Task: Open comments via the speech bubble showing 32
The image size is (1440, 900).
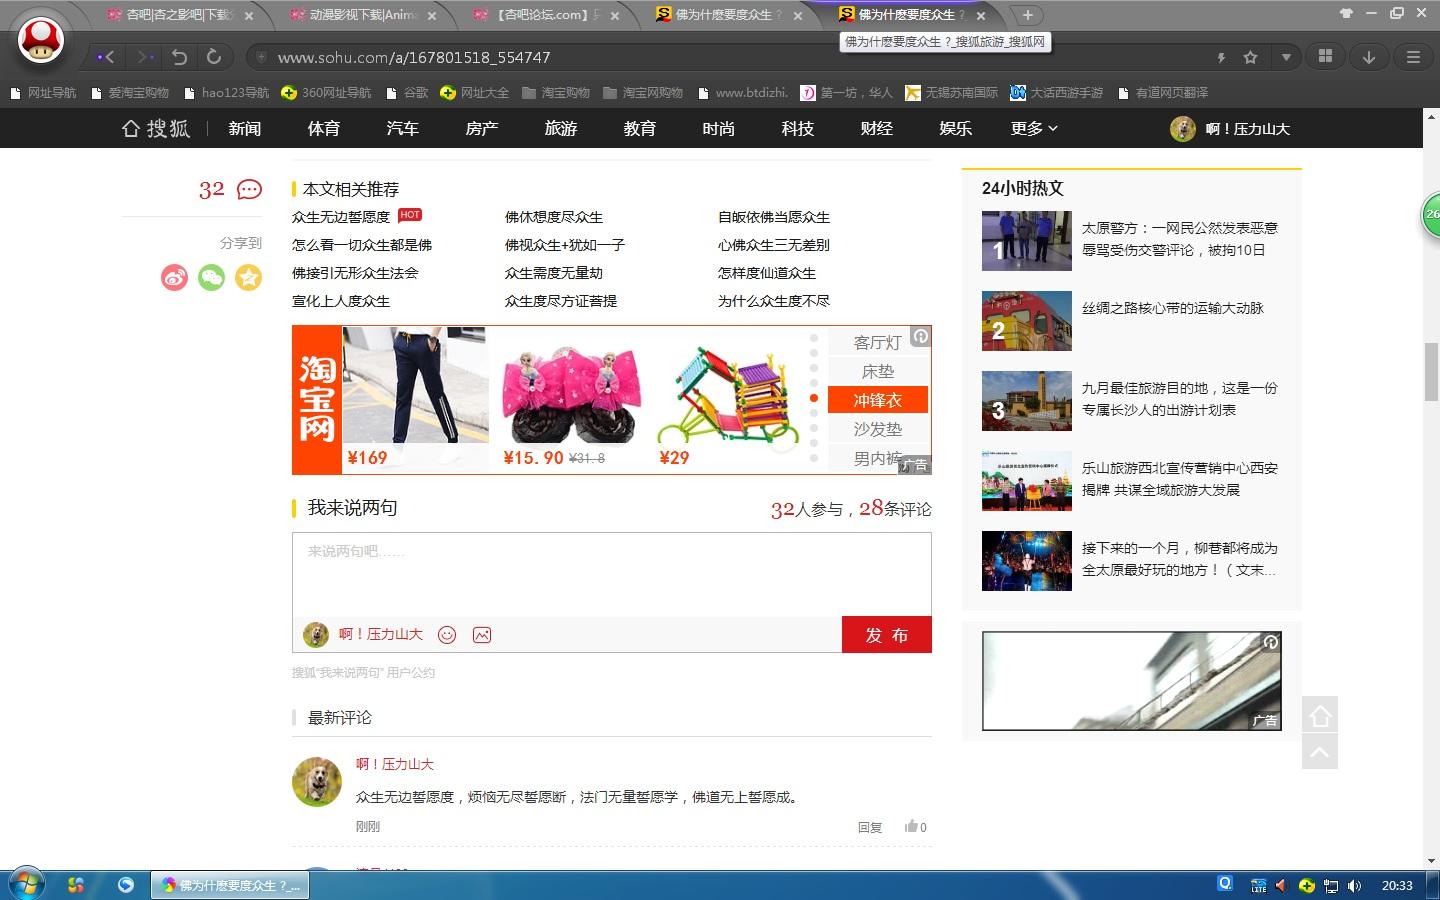Action: tap(247, 189)
